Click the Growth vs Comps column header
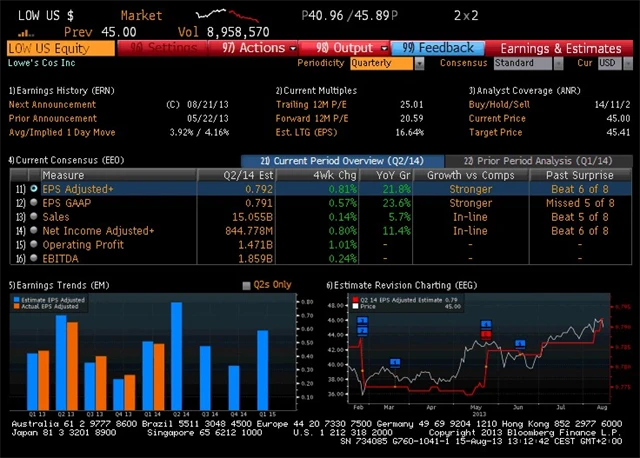 pos(471,175)
